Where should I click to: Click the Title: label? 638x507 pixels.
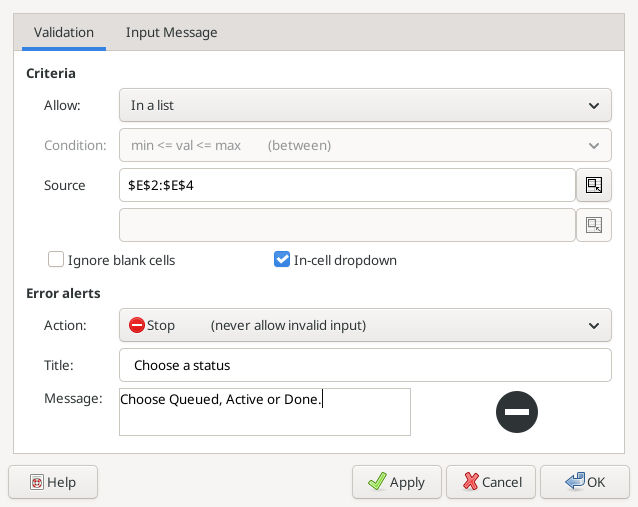point(59,365)
